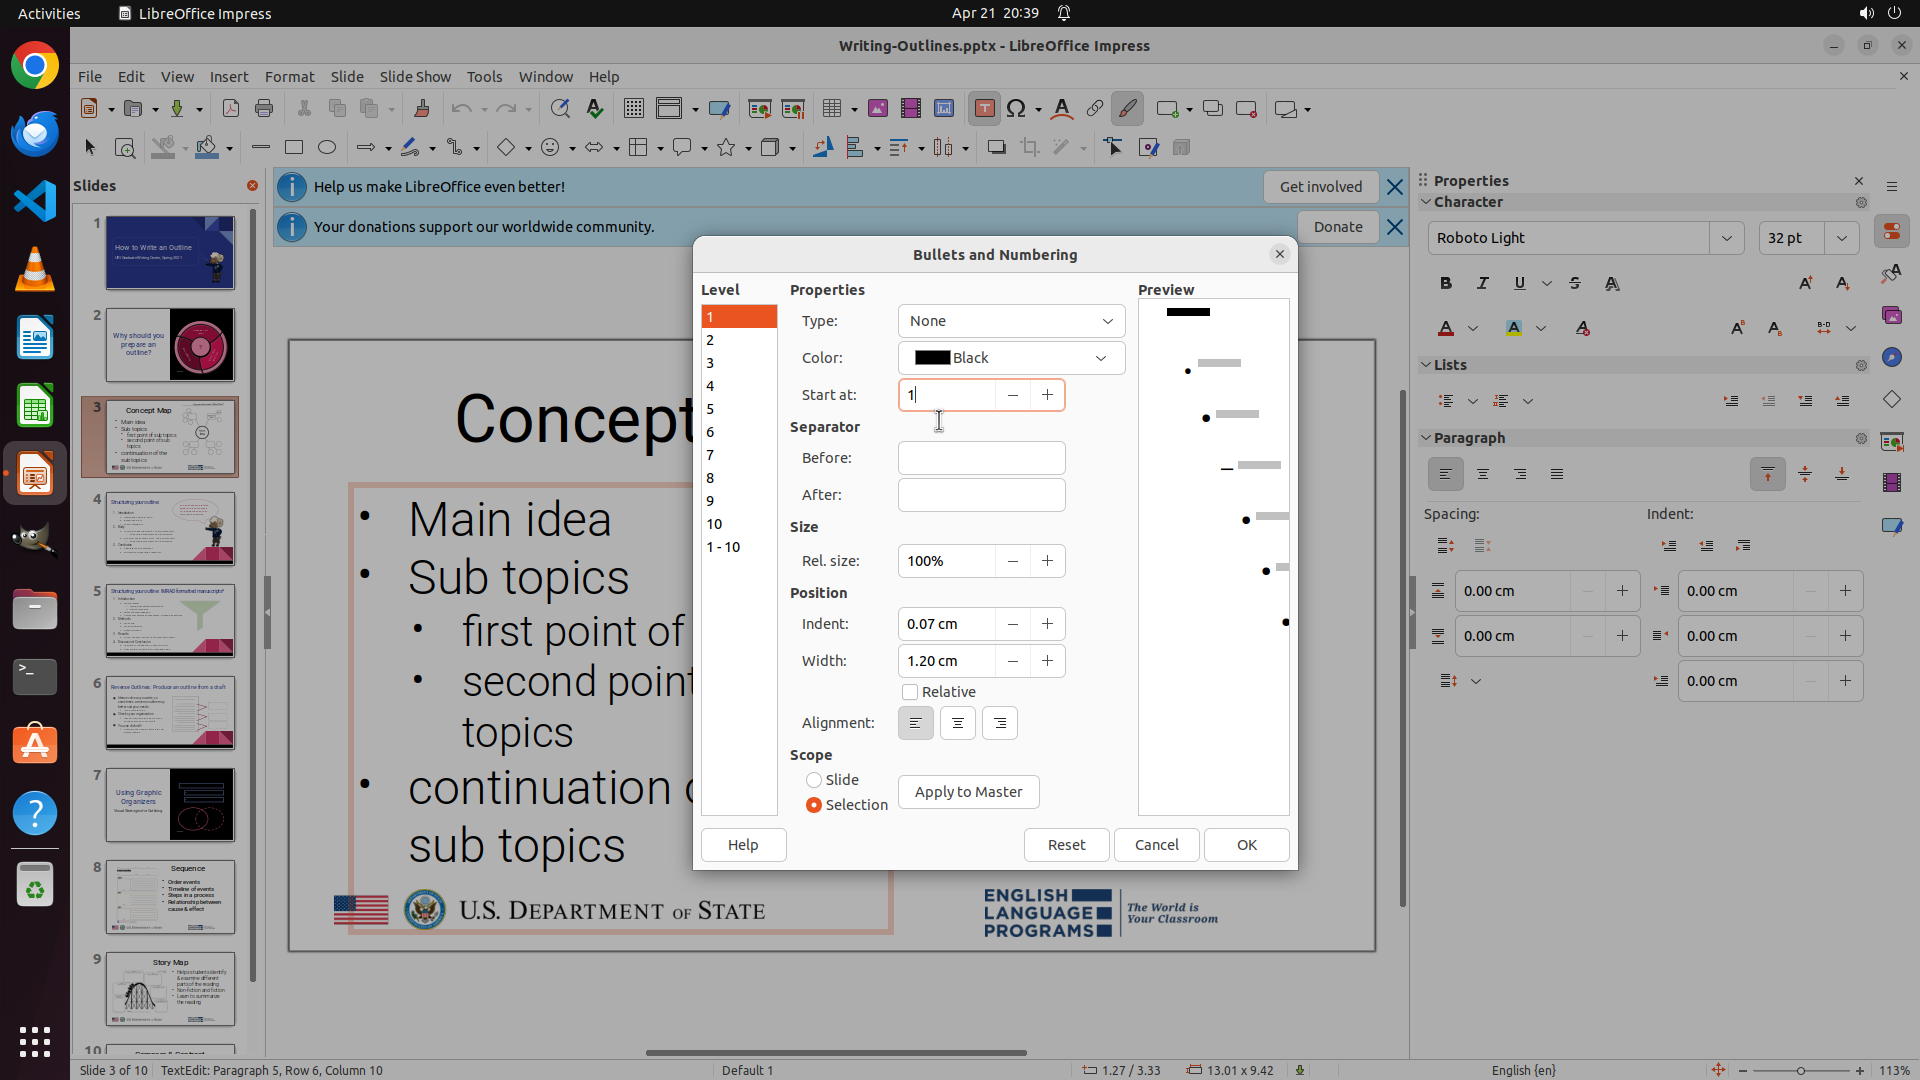This screenshot has width=1920, height=1080.
Task: Choose the right alignment button in the Bullets dialog
Action: click(x=999, y=723)
